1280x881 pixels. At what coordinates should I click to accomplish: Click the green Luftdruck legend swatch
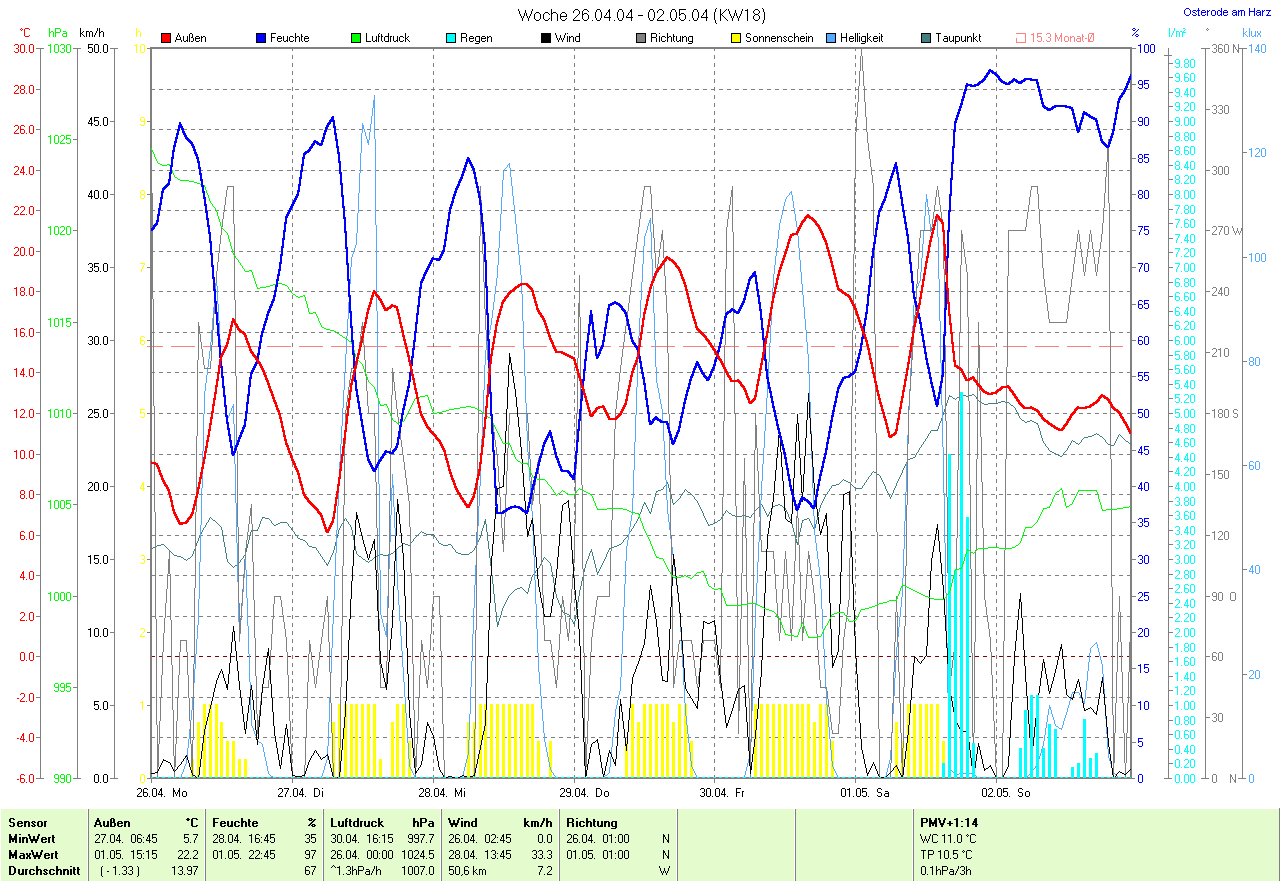pos(356,38)
